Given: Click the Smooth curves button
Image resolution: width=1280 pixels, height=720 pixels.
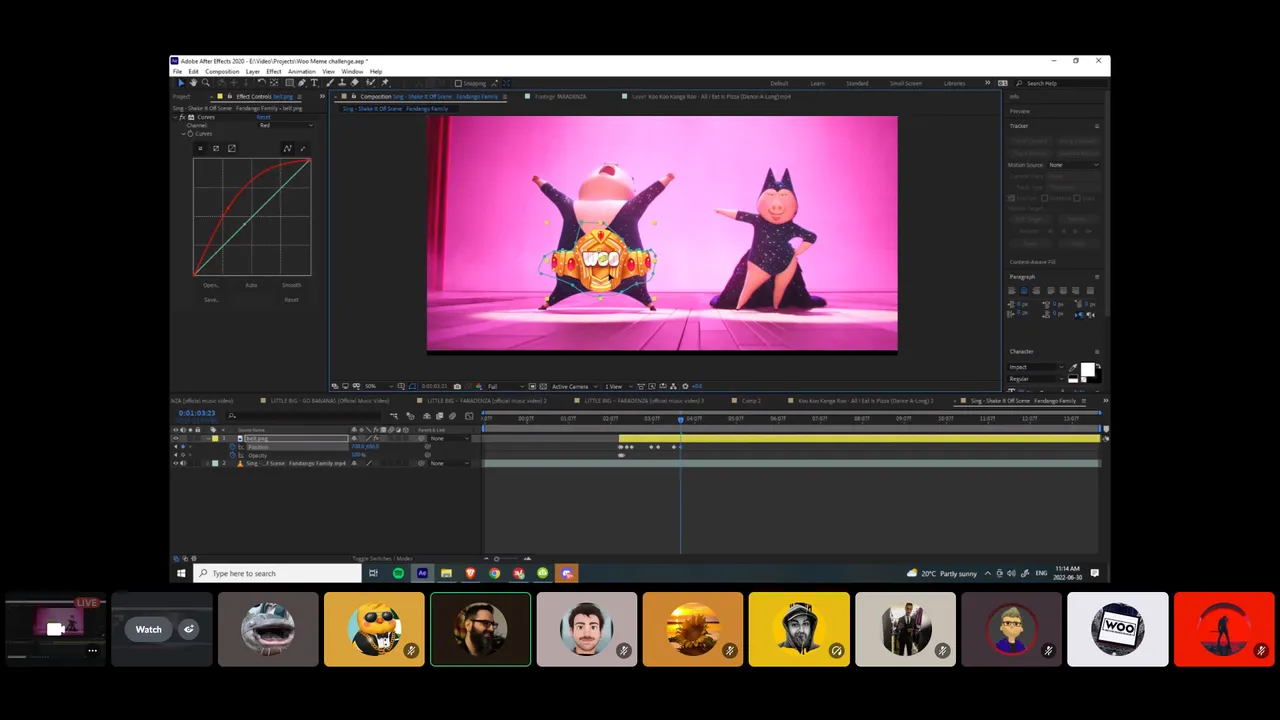Looking at the screenshot, I should coord(291,285).
